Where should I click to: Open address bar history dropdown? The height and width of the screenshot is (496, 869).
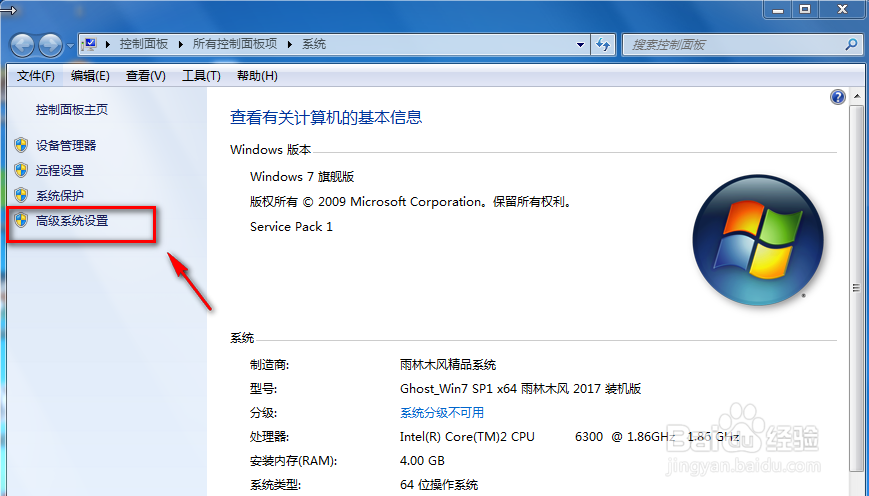[580, 45]
